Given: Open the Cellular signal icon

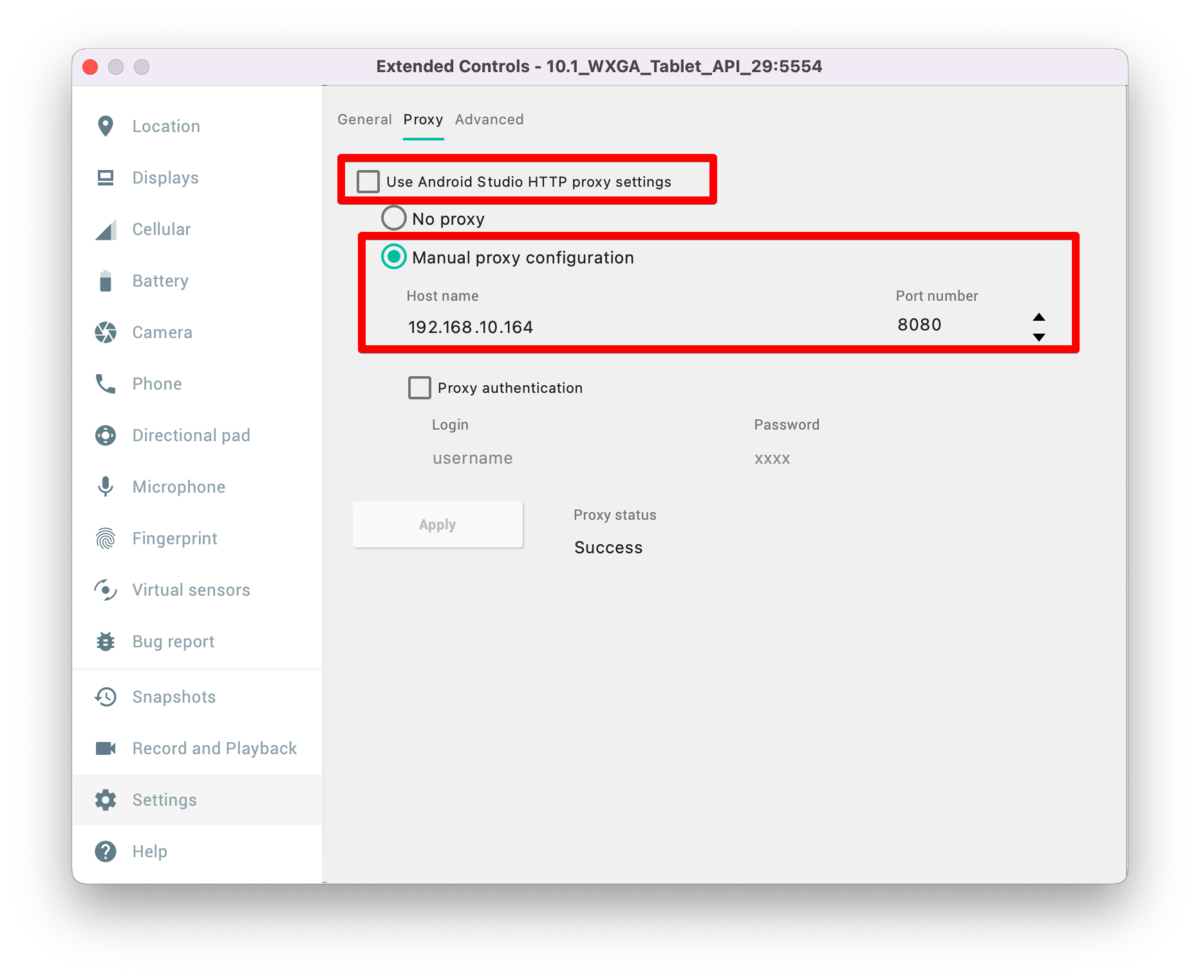Looking at the screenshot, I should 105,230.
